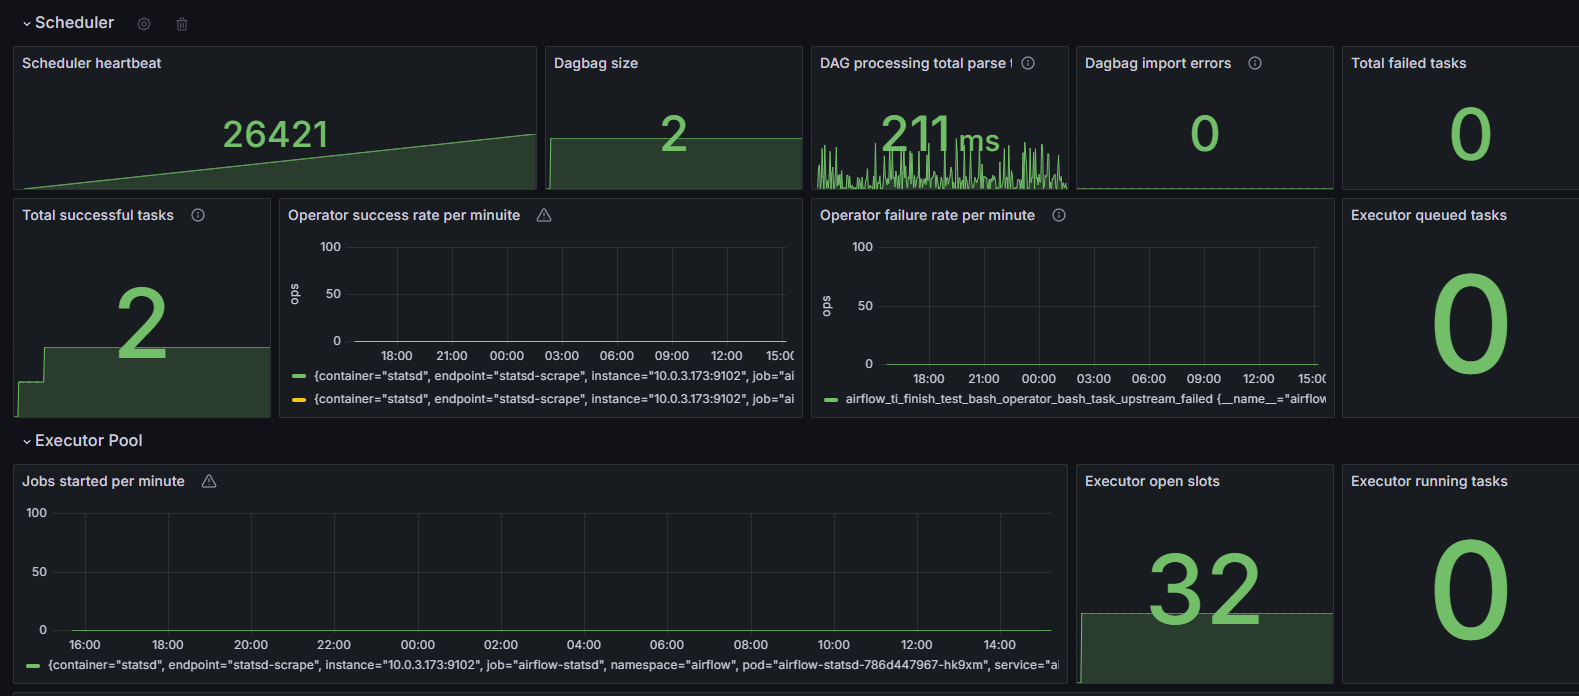Open Scheduler heartbeat panel title menu
Screen dimensions: 1579x696
pos(92,63)
